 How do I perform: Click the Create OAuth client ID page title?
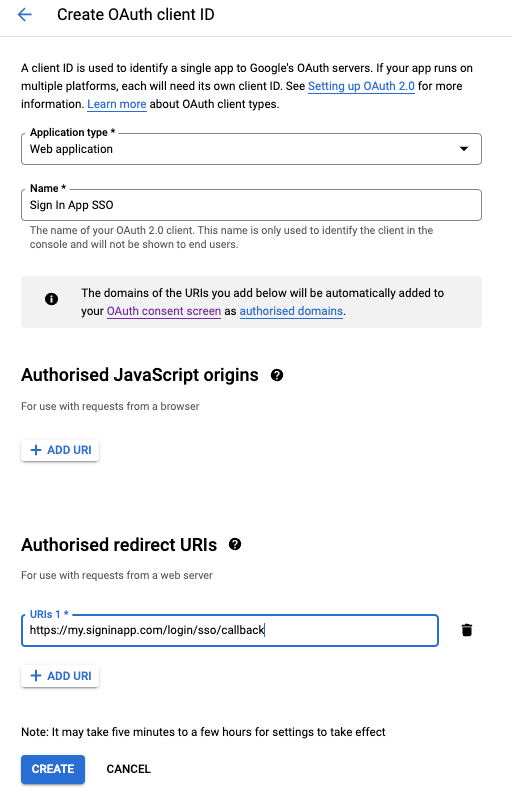(x=136, y=14)
